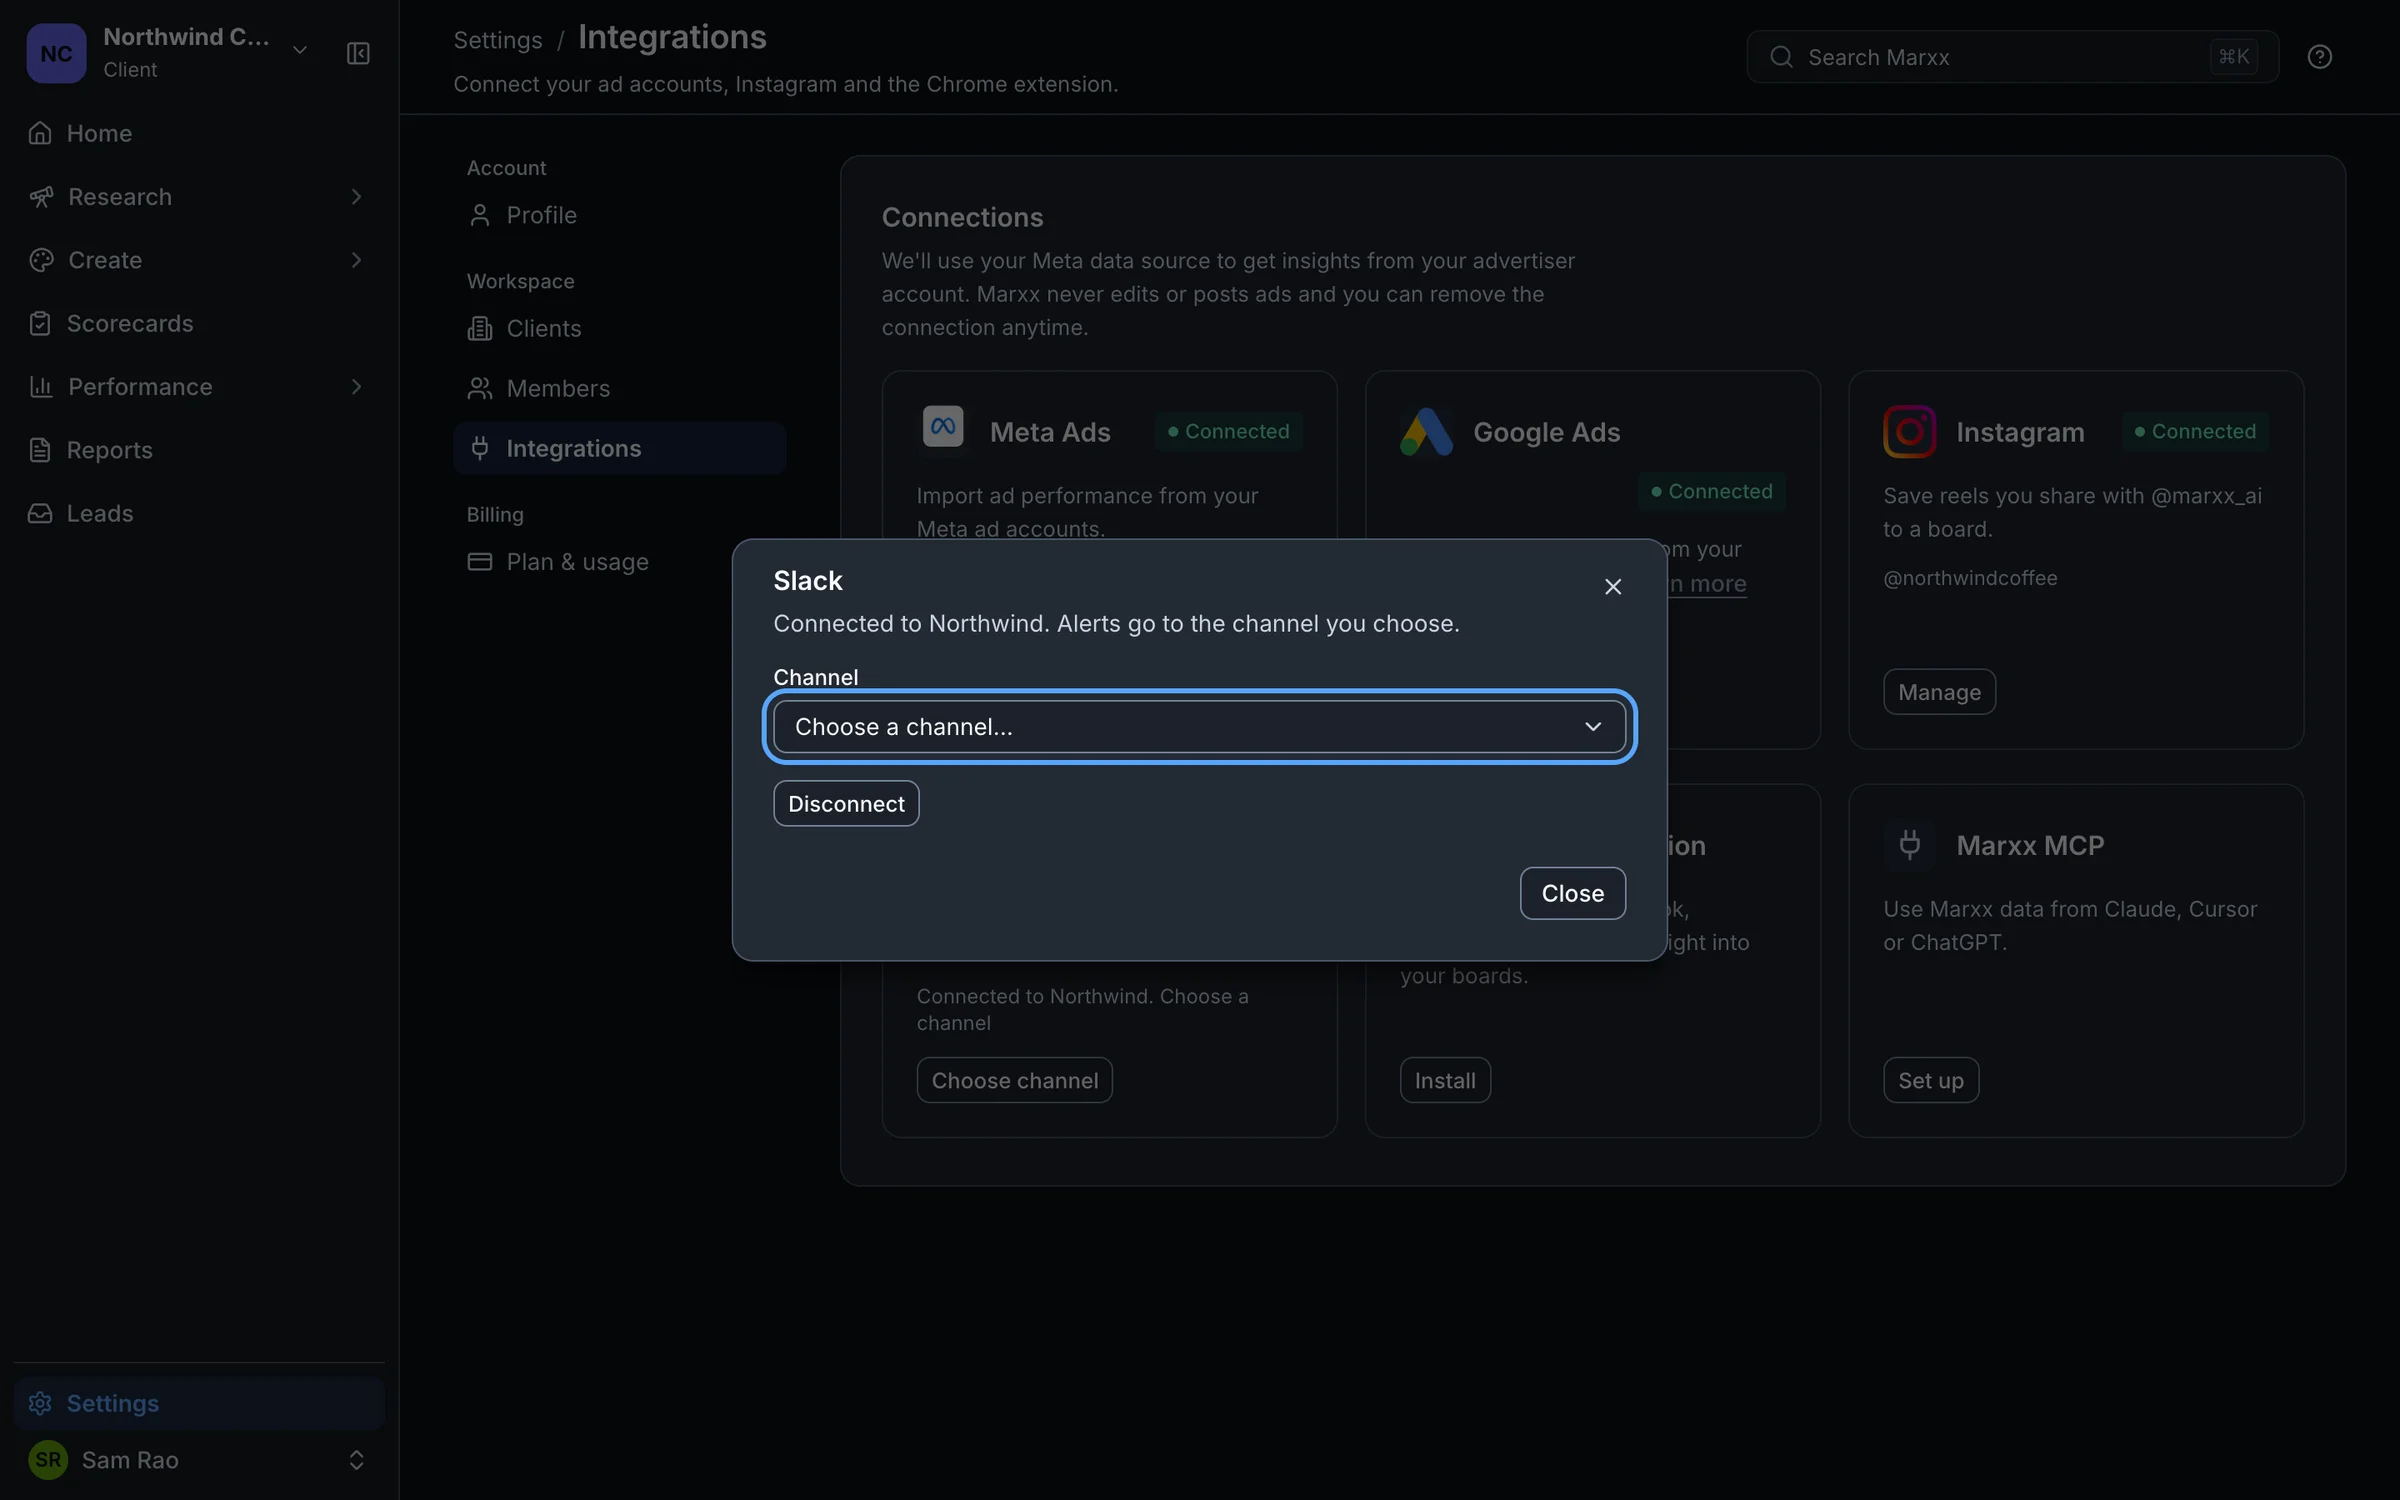
Task: Click the help question mark icon
Action: point(2320,57)
